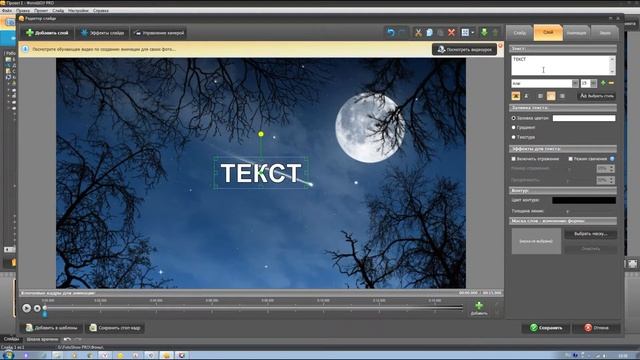This screenshot has width=640, height=360.
Task: Click green rotation handle above ТЕКСТ
Action: pyautogui.click(x=261, y=134)
